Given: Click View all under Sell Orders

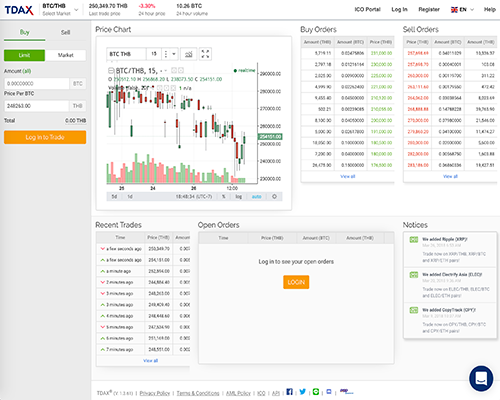Looking at the screenshot, I should click(x=450, y=176).
